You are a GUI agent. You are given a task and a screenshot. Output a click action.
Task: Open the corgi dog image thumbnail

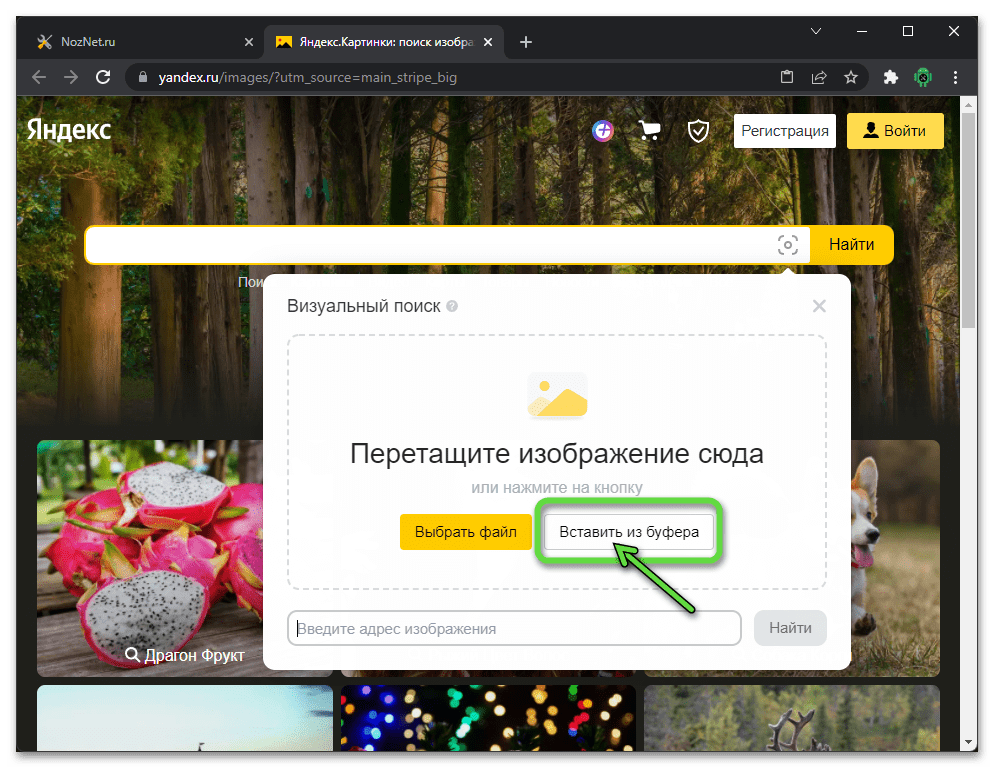coord(895,558)
